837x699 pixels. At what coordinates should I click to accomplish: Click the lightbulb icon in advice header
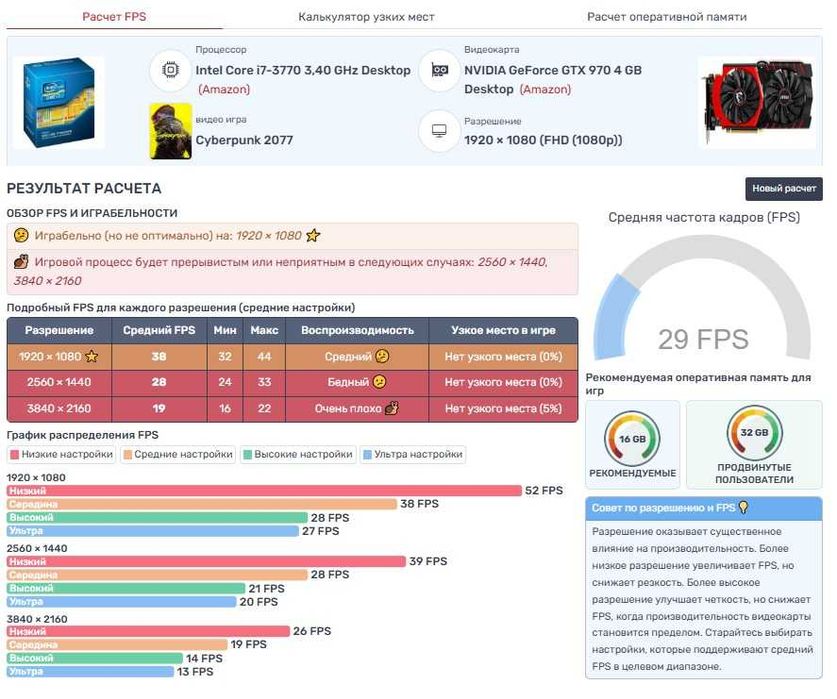tap(743, 507)
